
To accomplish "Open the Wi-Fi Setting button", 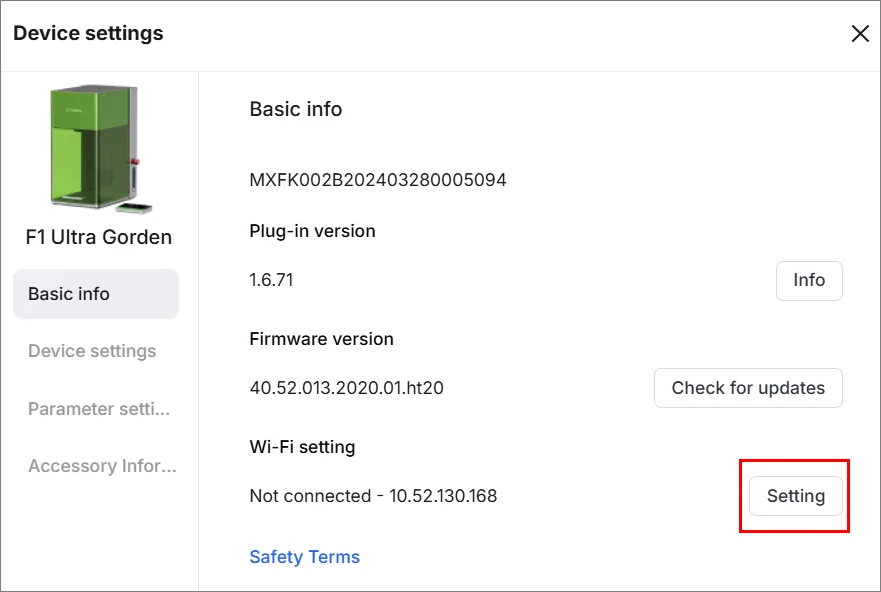I will pos(796,496).
